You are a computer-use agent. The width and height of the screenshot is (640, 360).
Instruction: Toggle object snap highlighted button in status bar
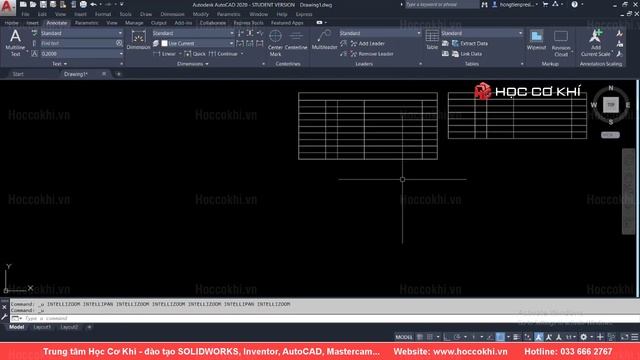500,337
